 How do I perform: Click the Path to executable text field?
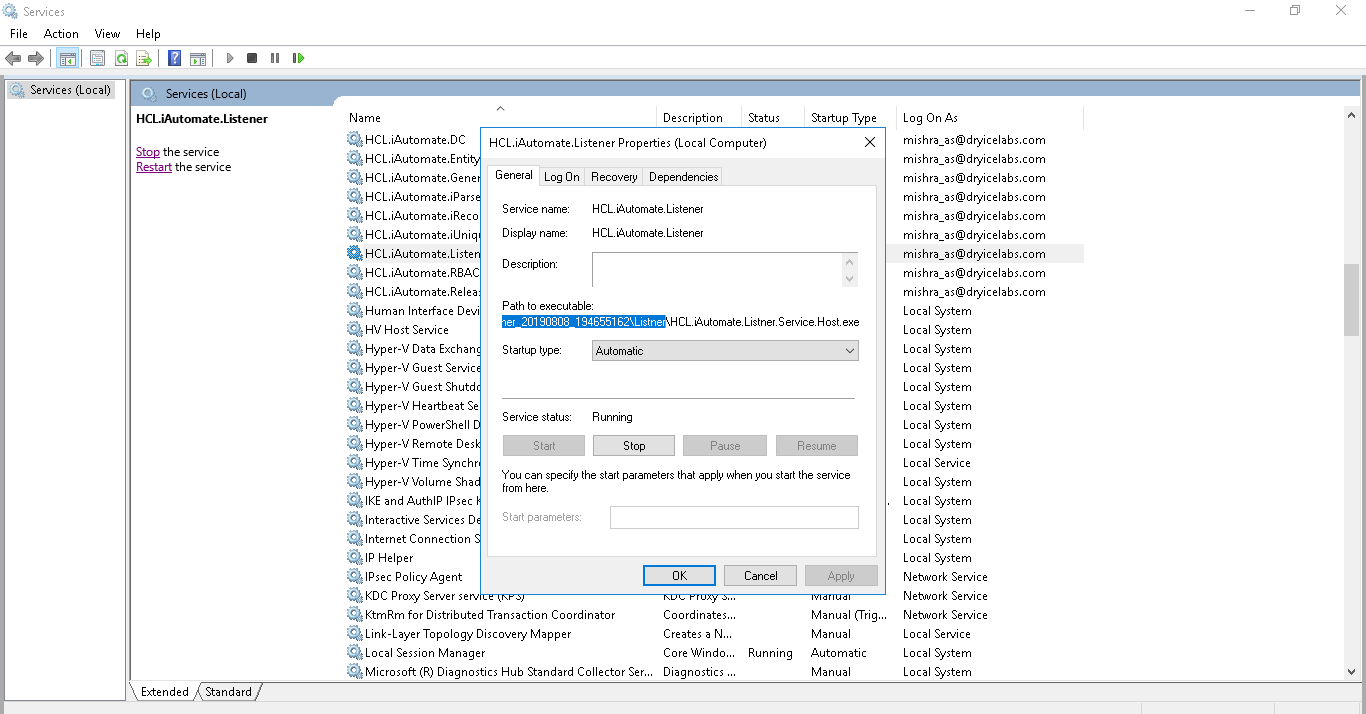(680, 322)
